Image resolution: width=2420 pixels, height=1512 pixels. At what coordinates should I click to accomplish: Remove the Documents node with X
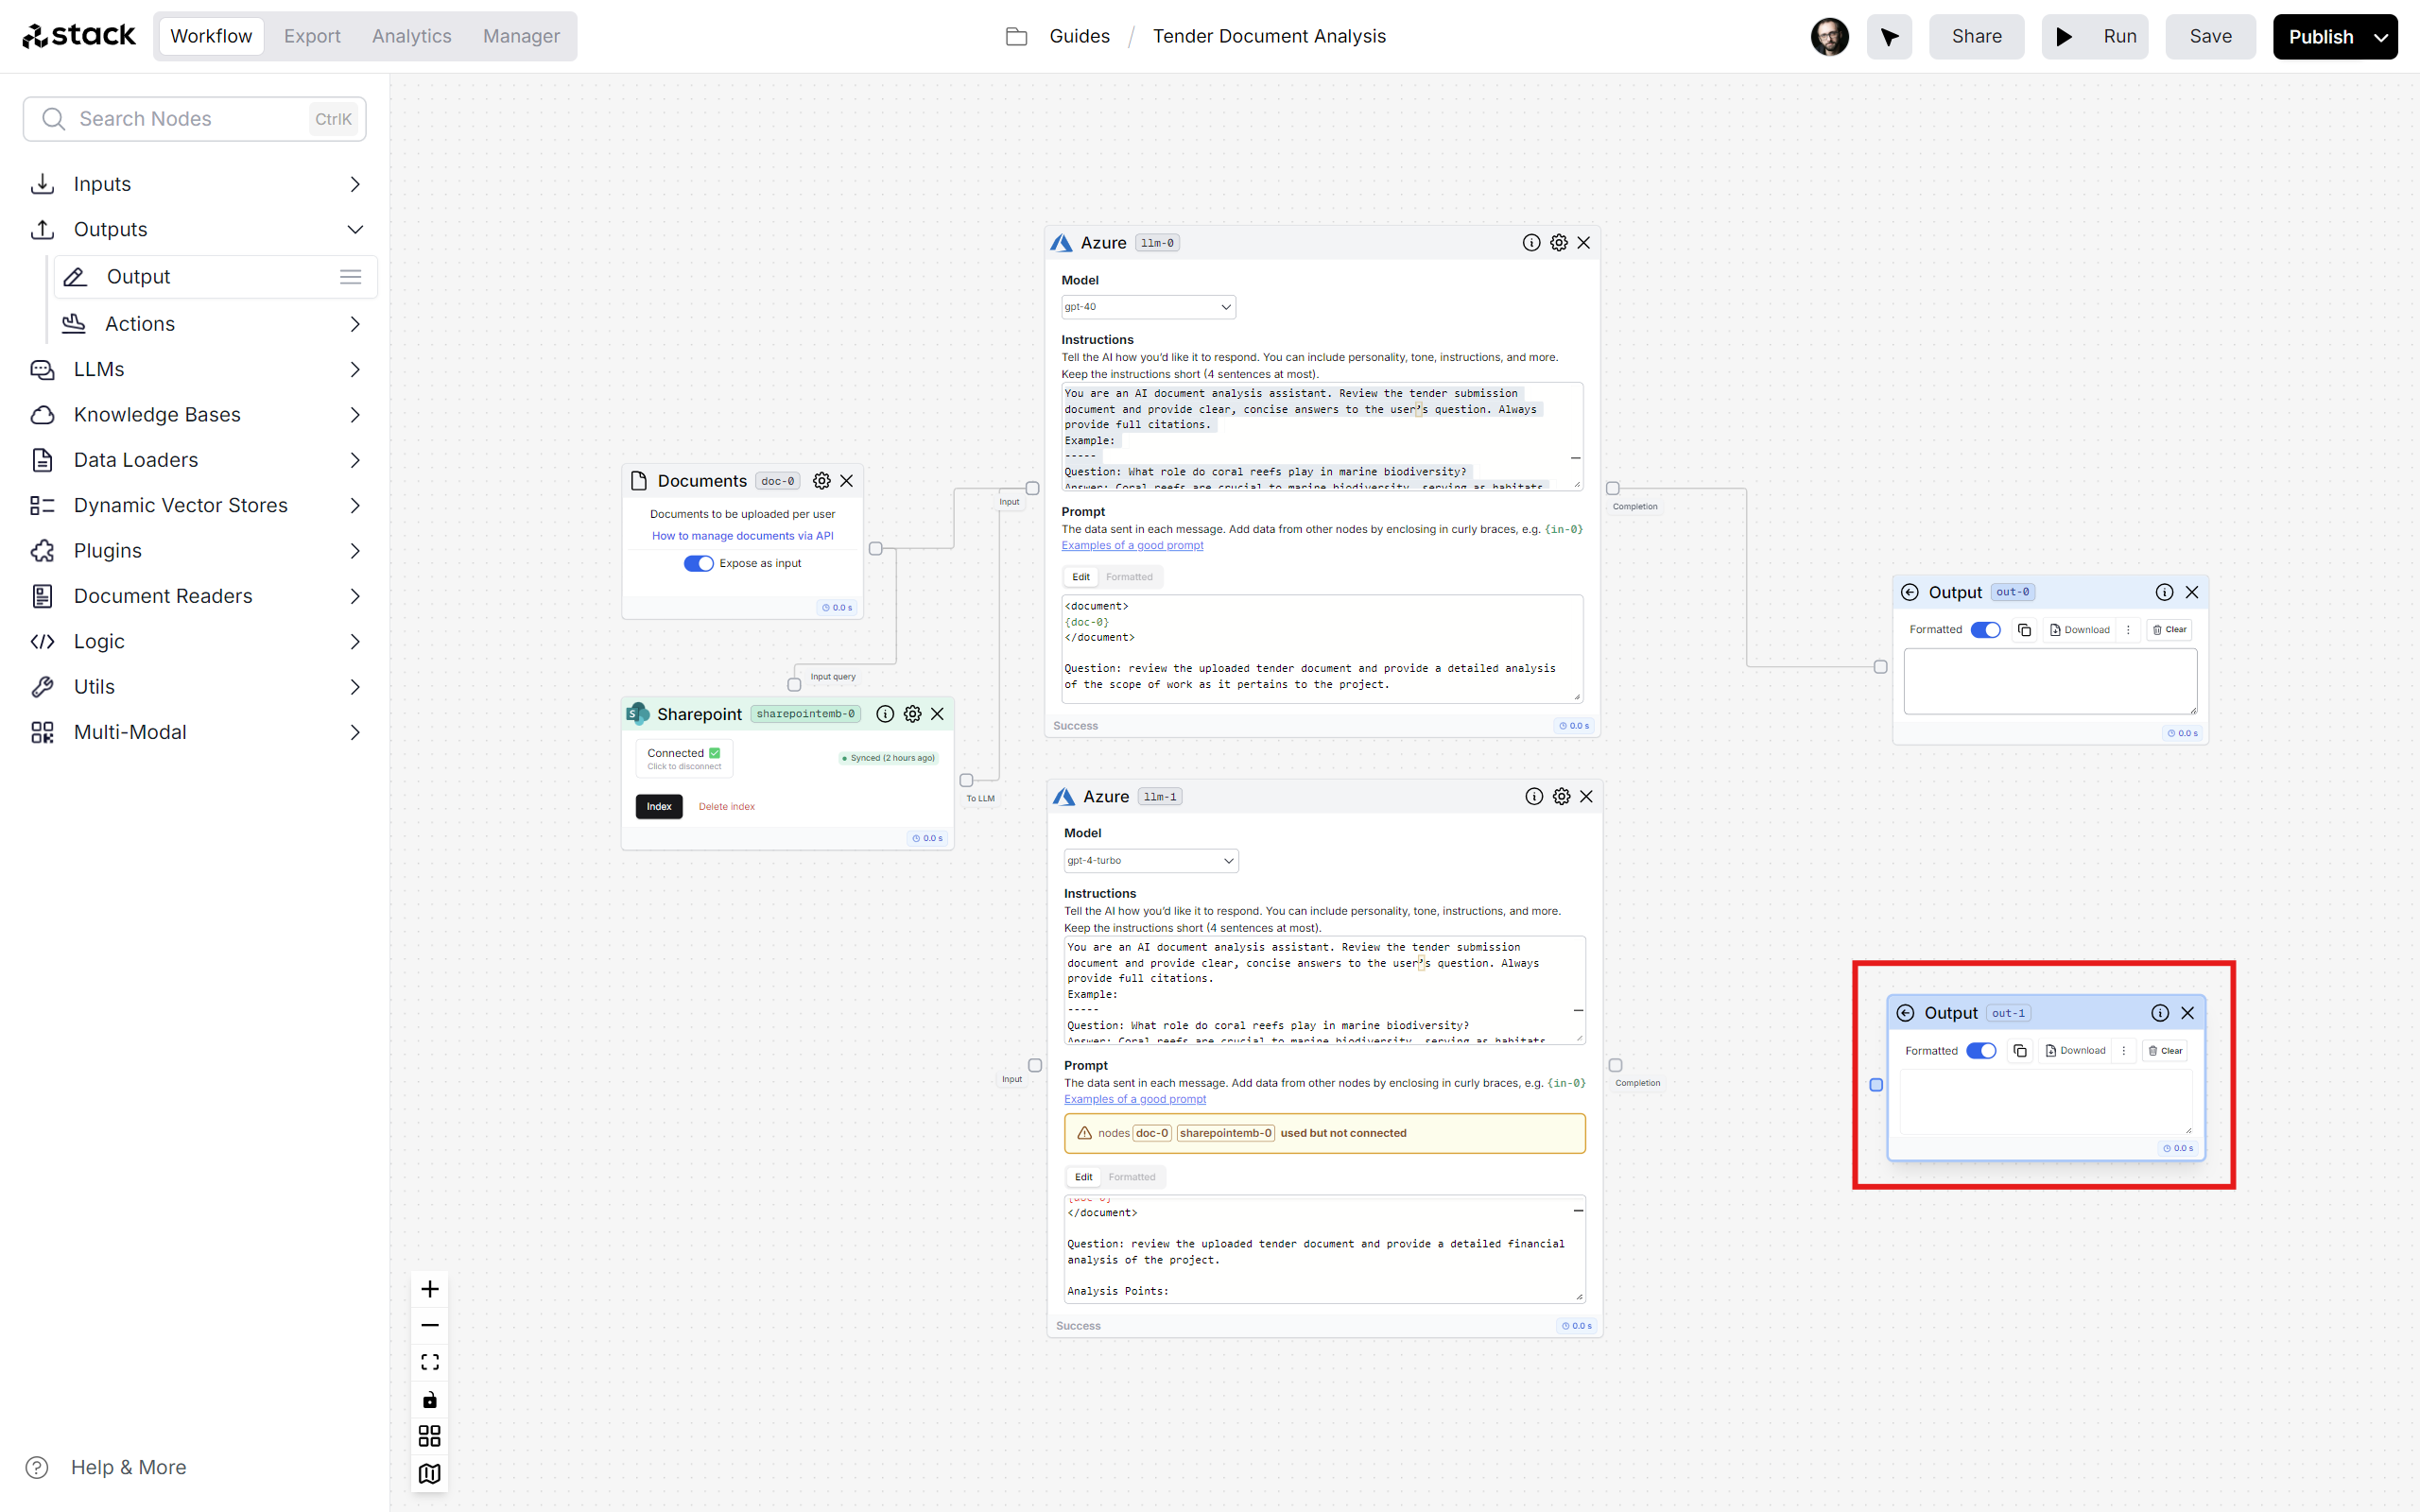pos(847,481)
